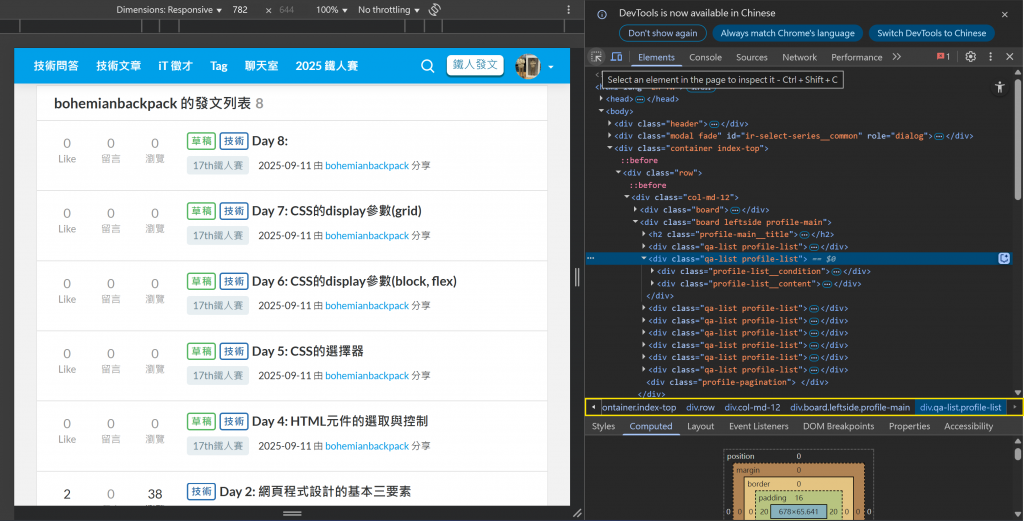Switch to the Network tab
The height and width of the screenshot is (521, 1024).
coord(799,57)
